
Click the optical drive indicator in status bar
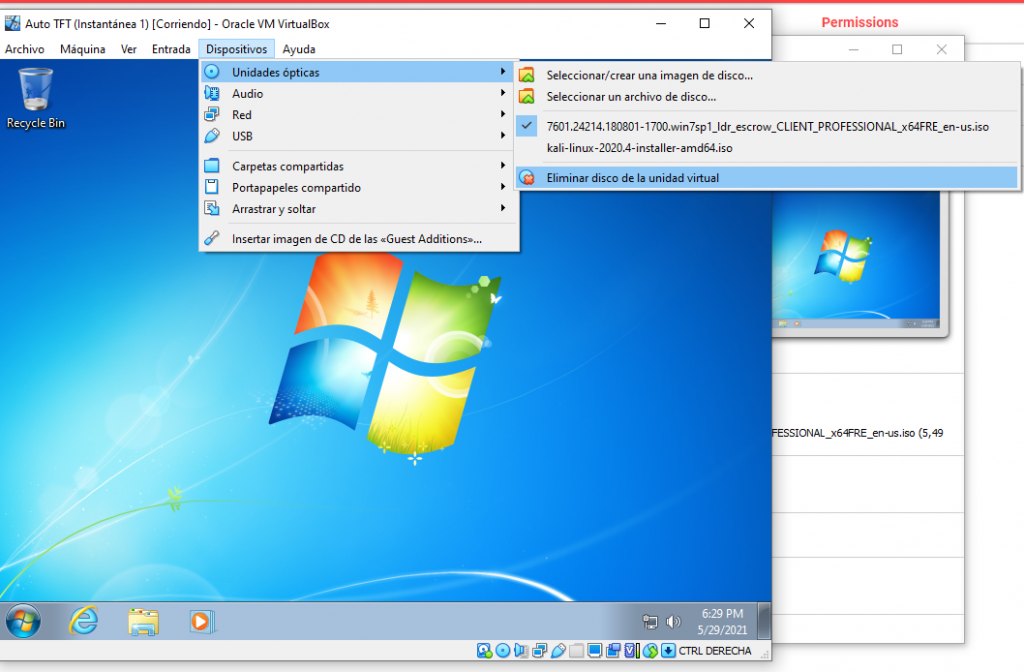click(503, 651)
